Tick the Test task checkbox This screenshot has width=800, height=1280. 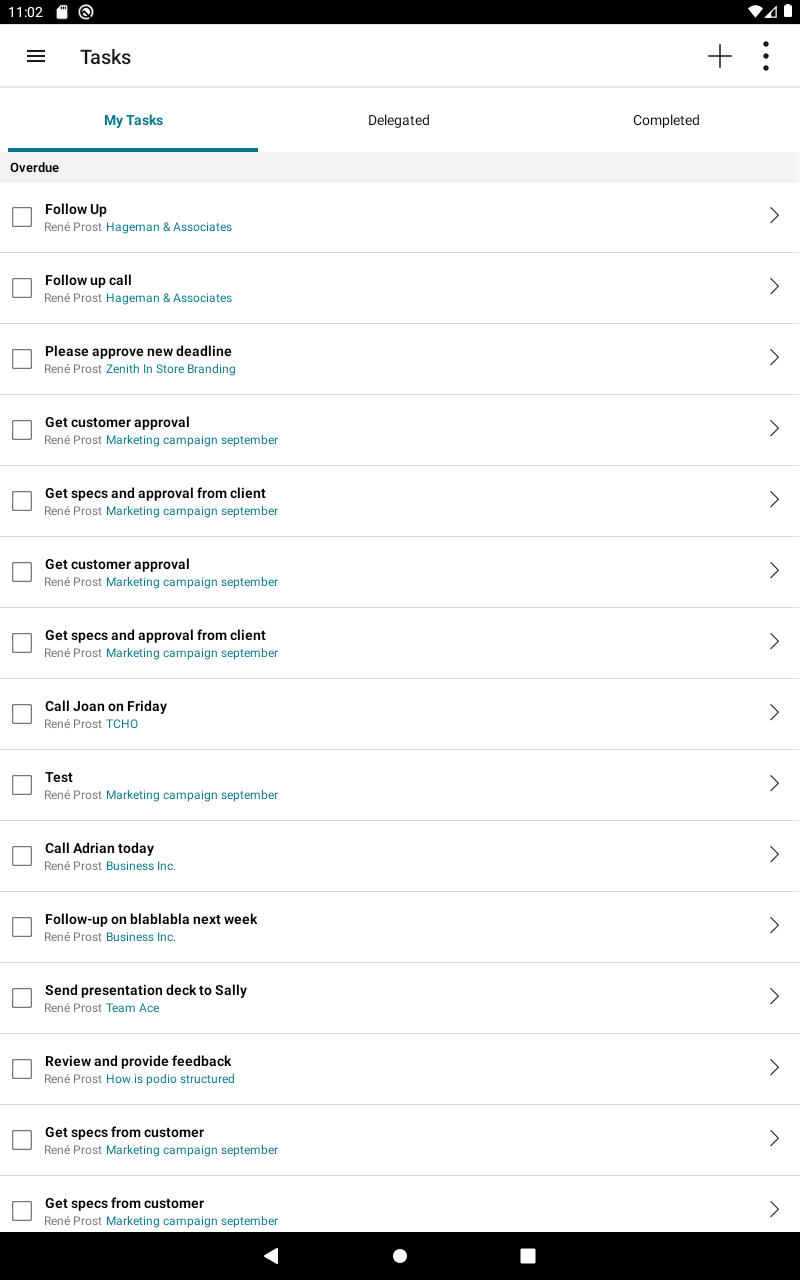pos(22,785)
